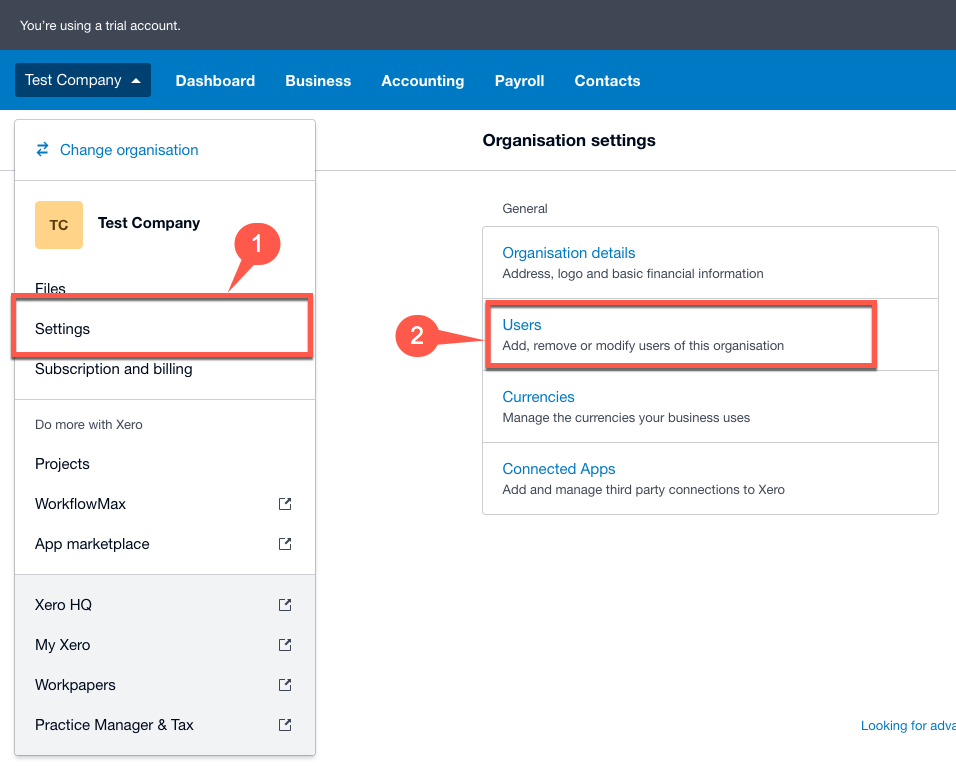Click 'Address, logo and basic financial information' text

(632, 274)
